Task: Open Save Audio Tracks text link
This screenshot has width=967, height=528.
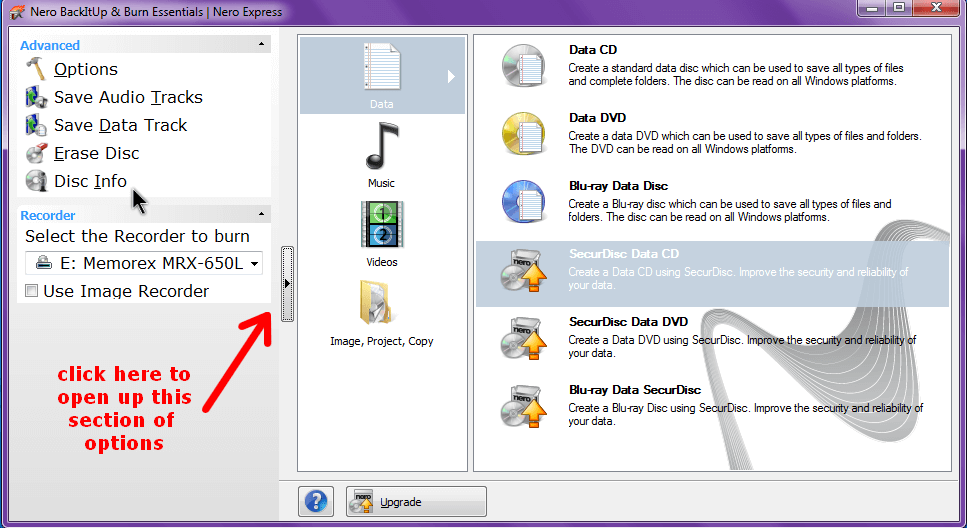Action: (x=128, y=97)
